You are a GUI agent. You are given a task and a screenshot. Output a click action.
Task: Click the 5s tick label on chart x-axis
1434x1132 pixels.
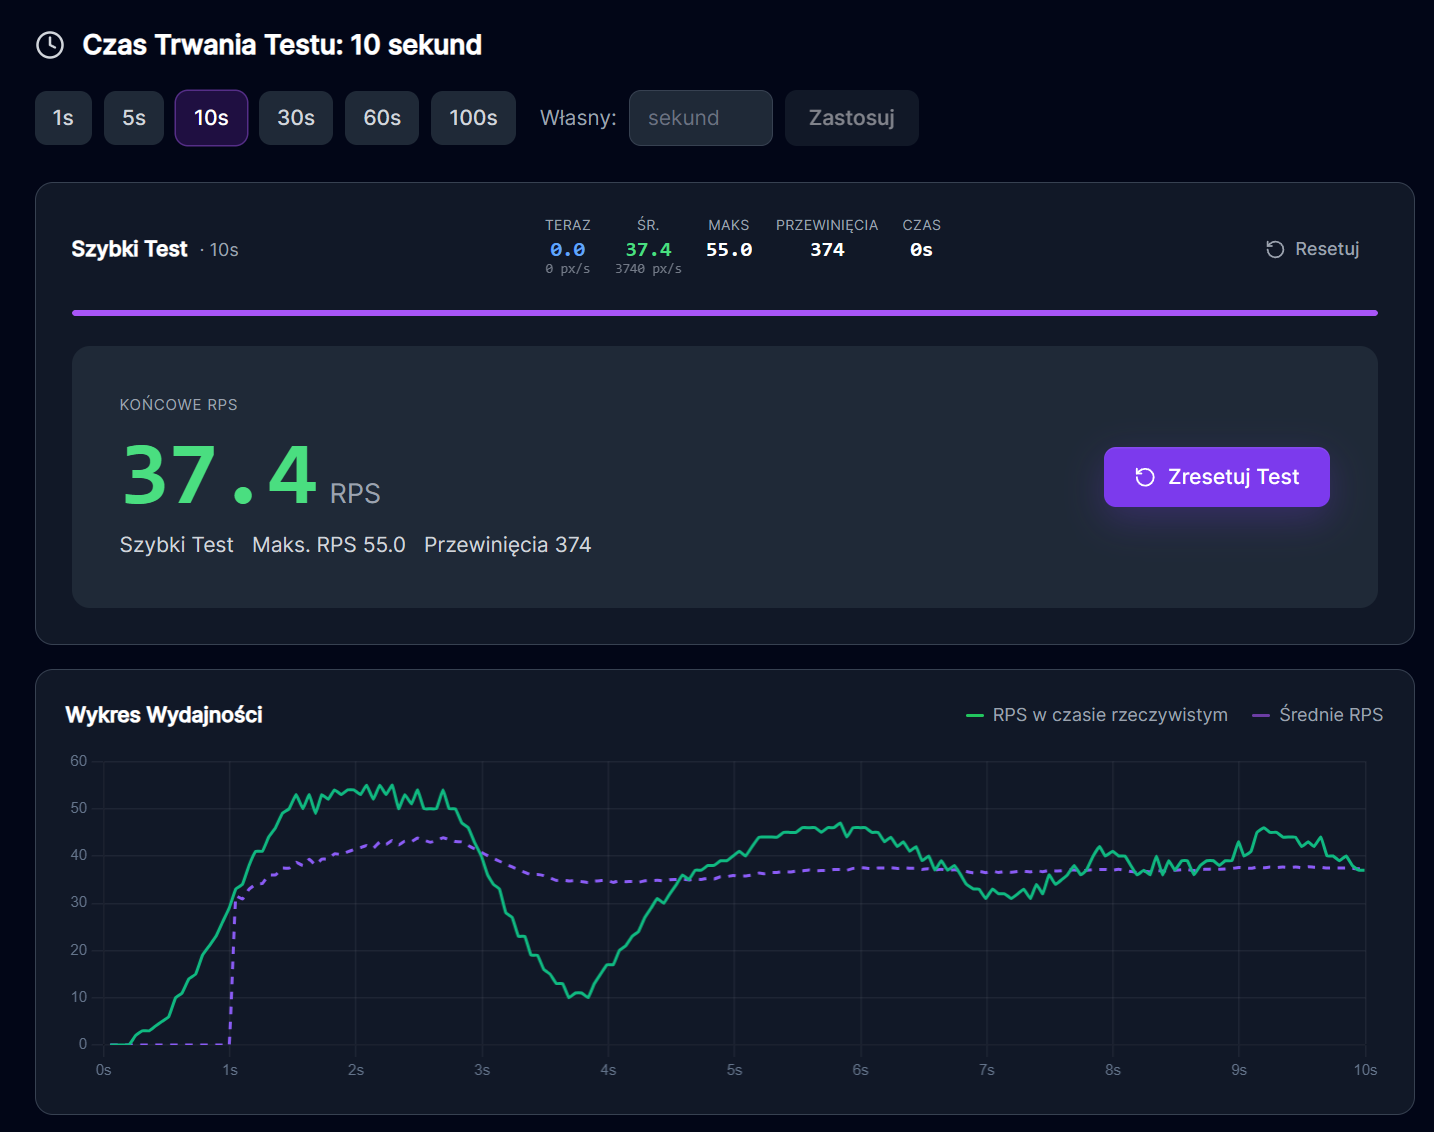coord(734,1070)
